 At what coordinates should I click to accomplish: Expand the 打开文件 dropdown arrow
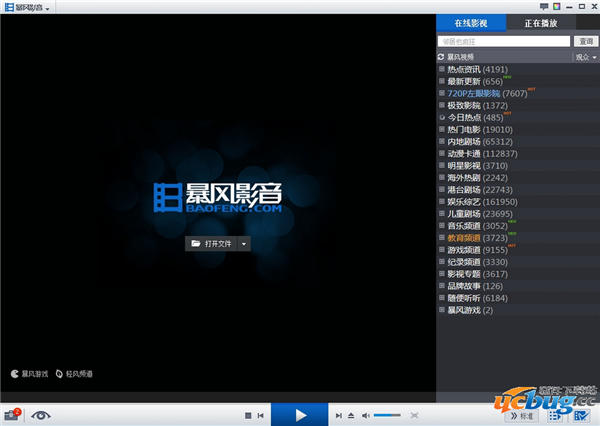243,243
